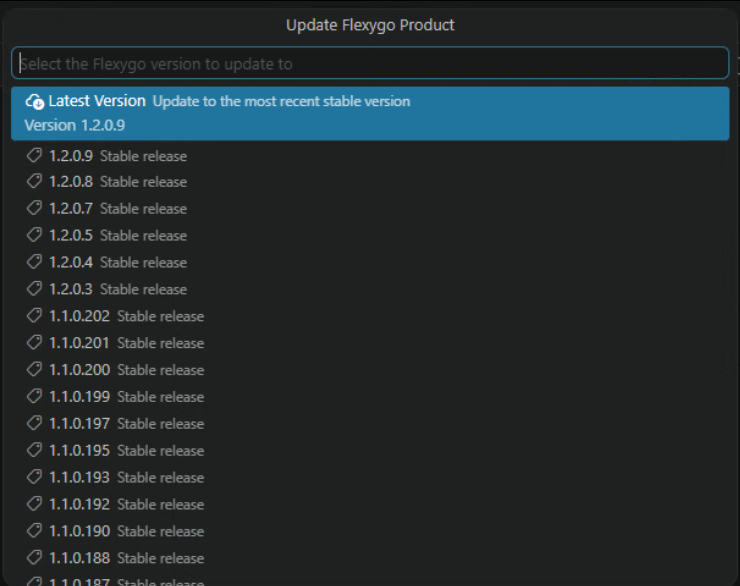Select the Latest Version option
The width and height of the screenshot is (740, 586).
point(370,113)
